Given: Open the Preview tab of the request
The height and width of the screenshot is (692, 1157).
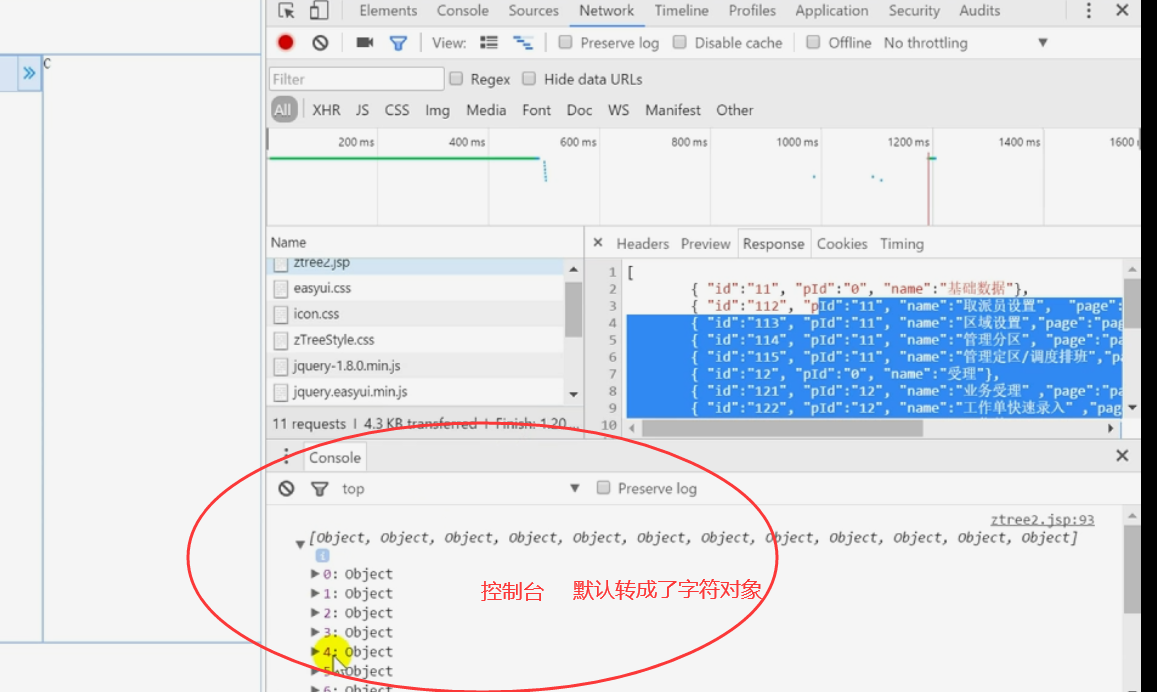Looking at the screenshot, I should click(x=705, y=243).
